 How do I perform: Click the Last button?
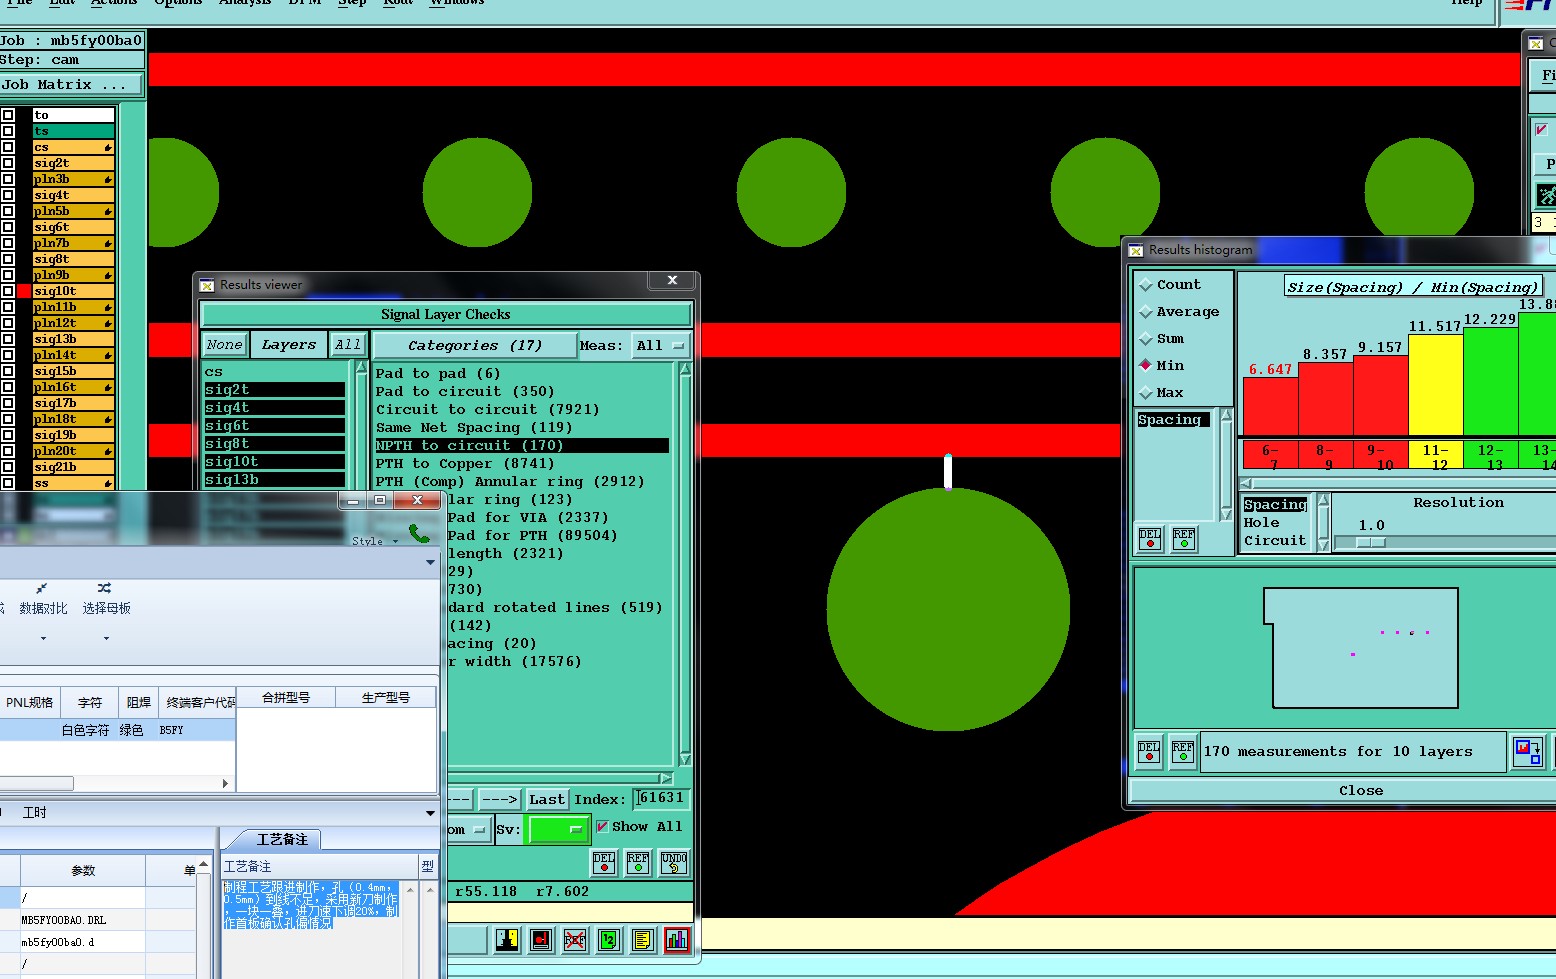click(x=546, y=799)
